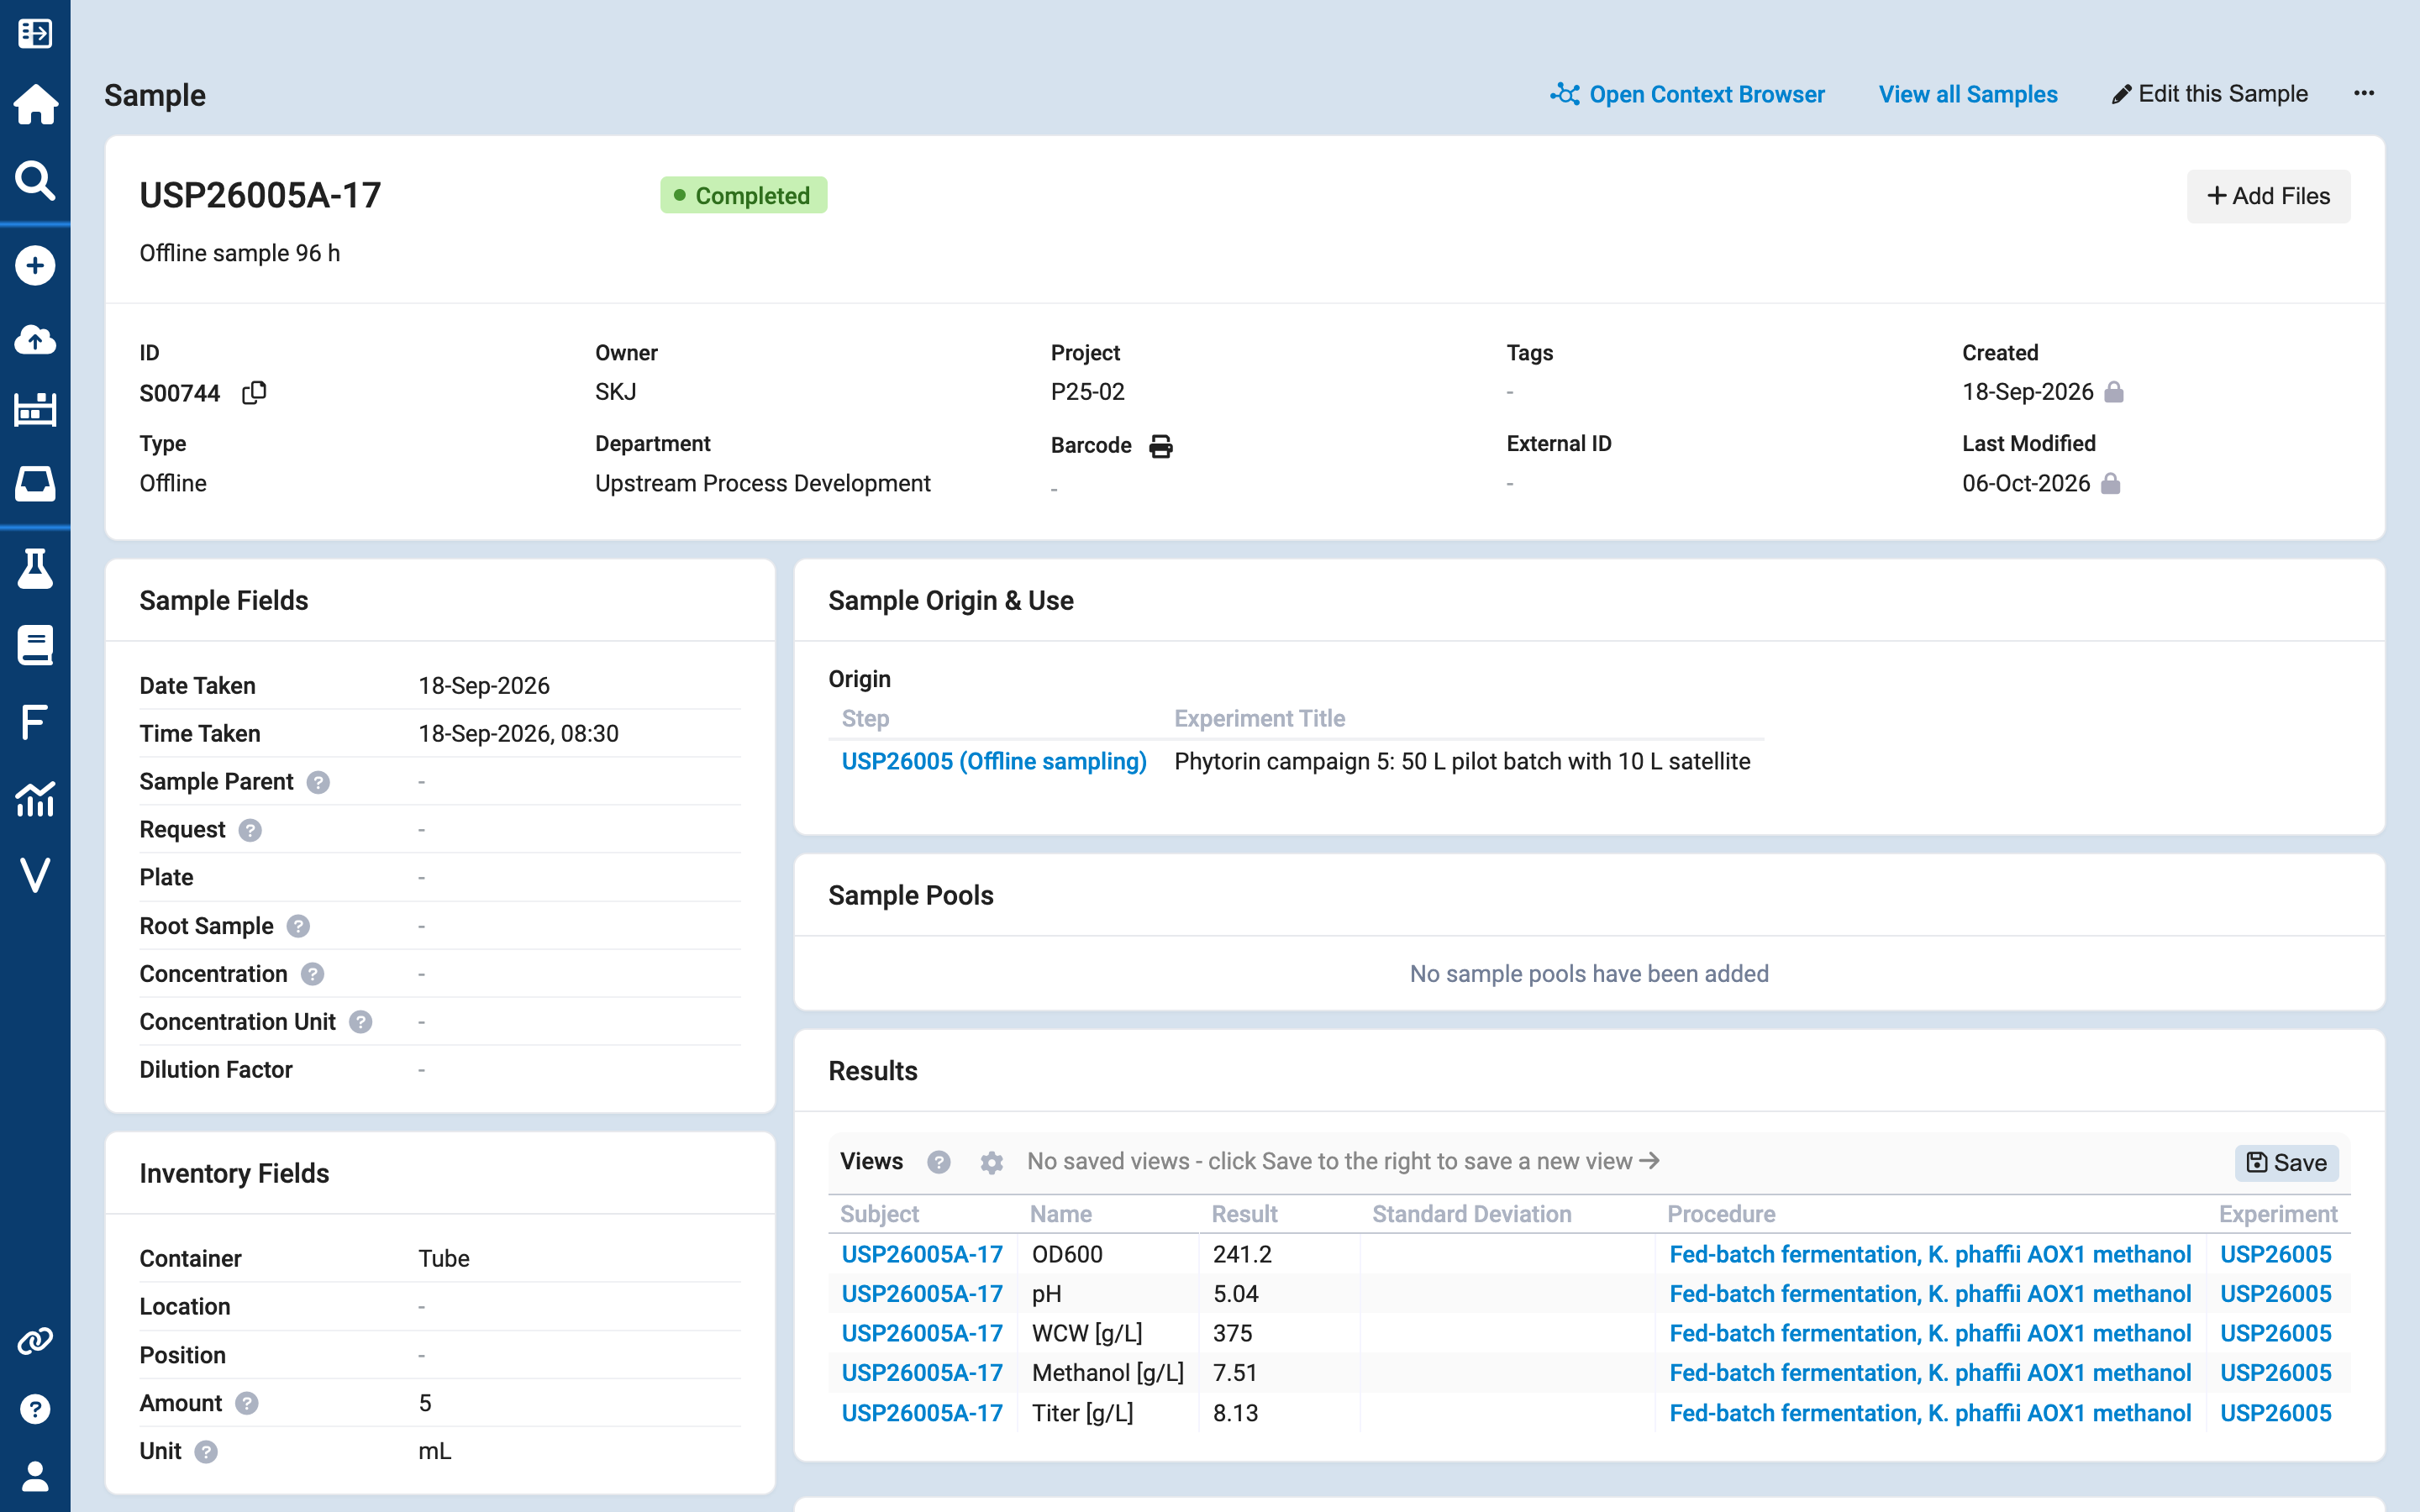Click the Standard Deviation column header
This screenshot has height=1512, width=2420.
tap(1471, 1214)
